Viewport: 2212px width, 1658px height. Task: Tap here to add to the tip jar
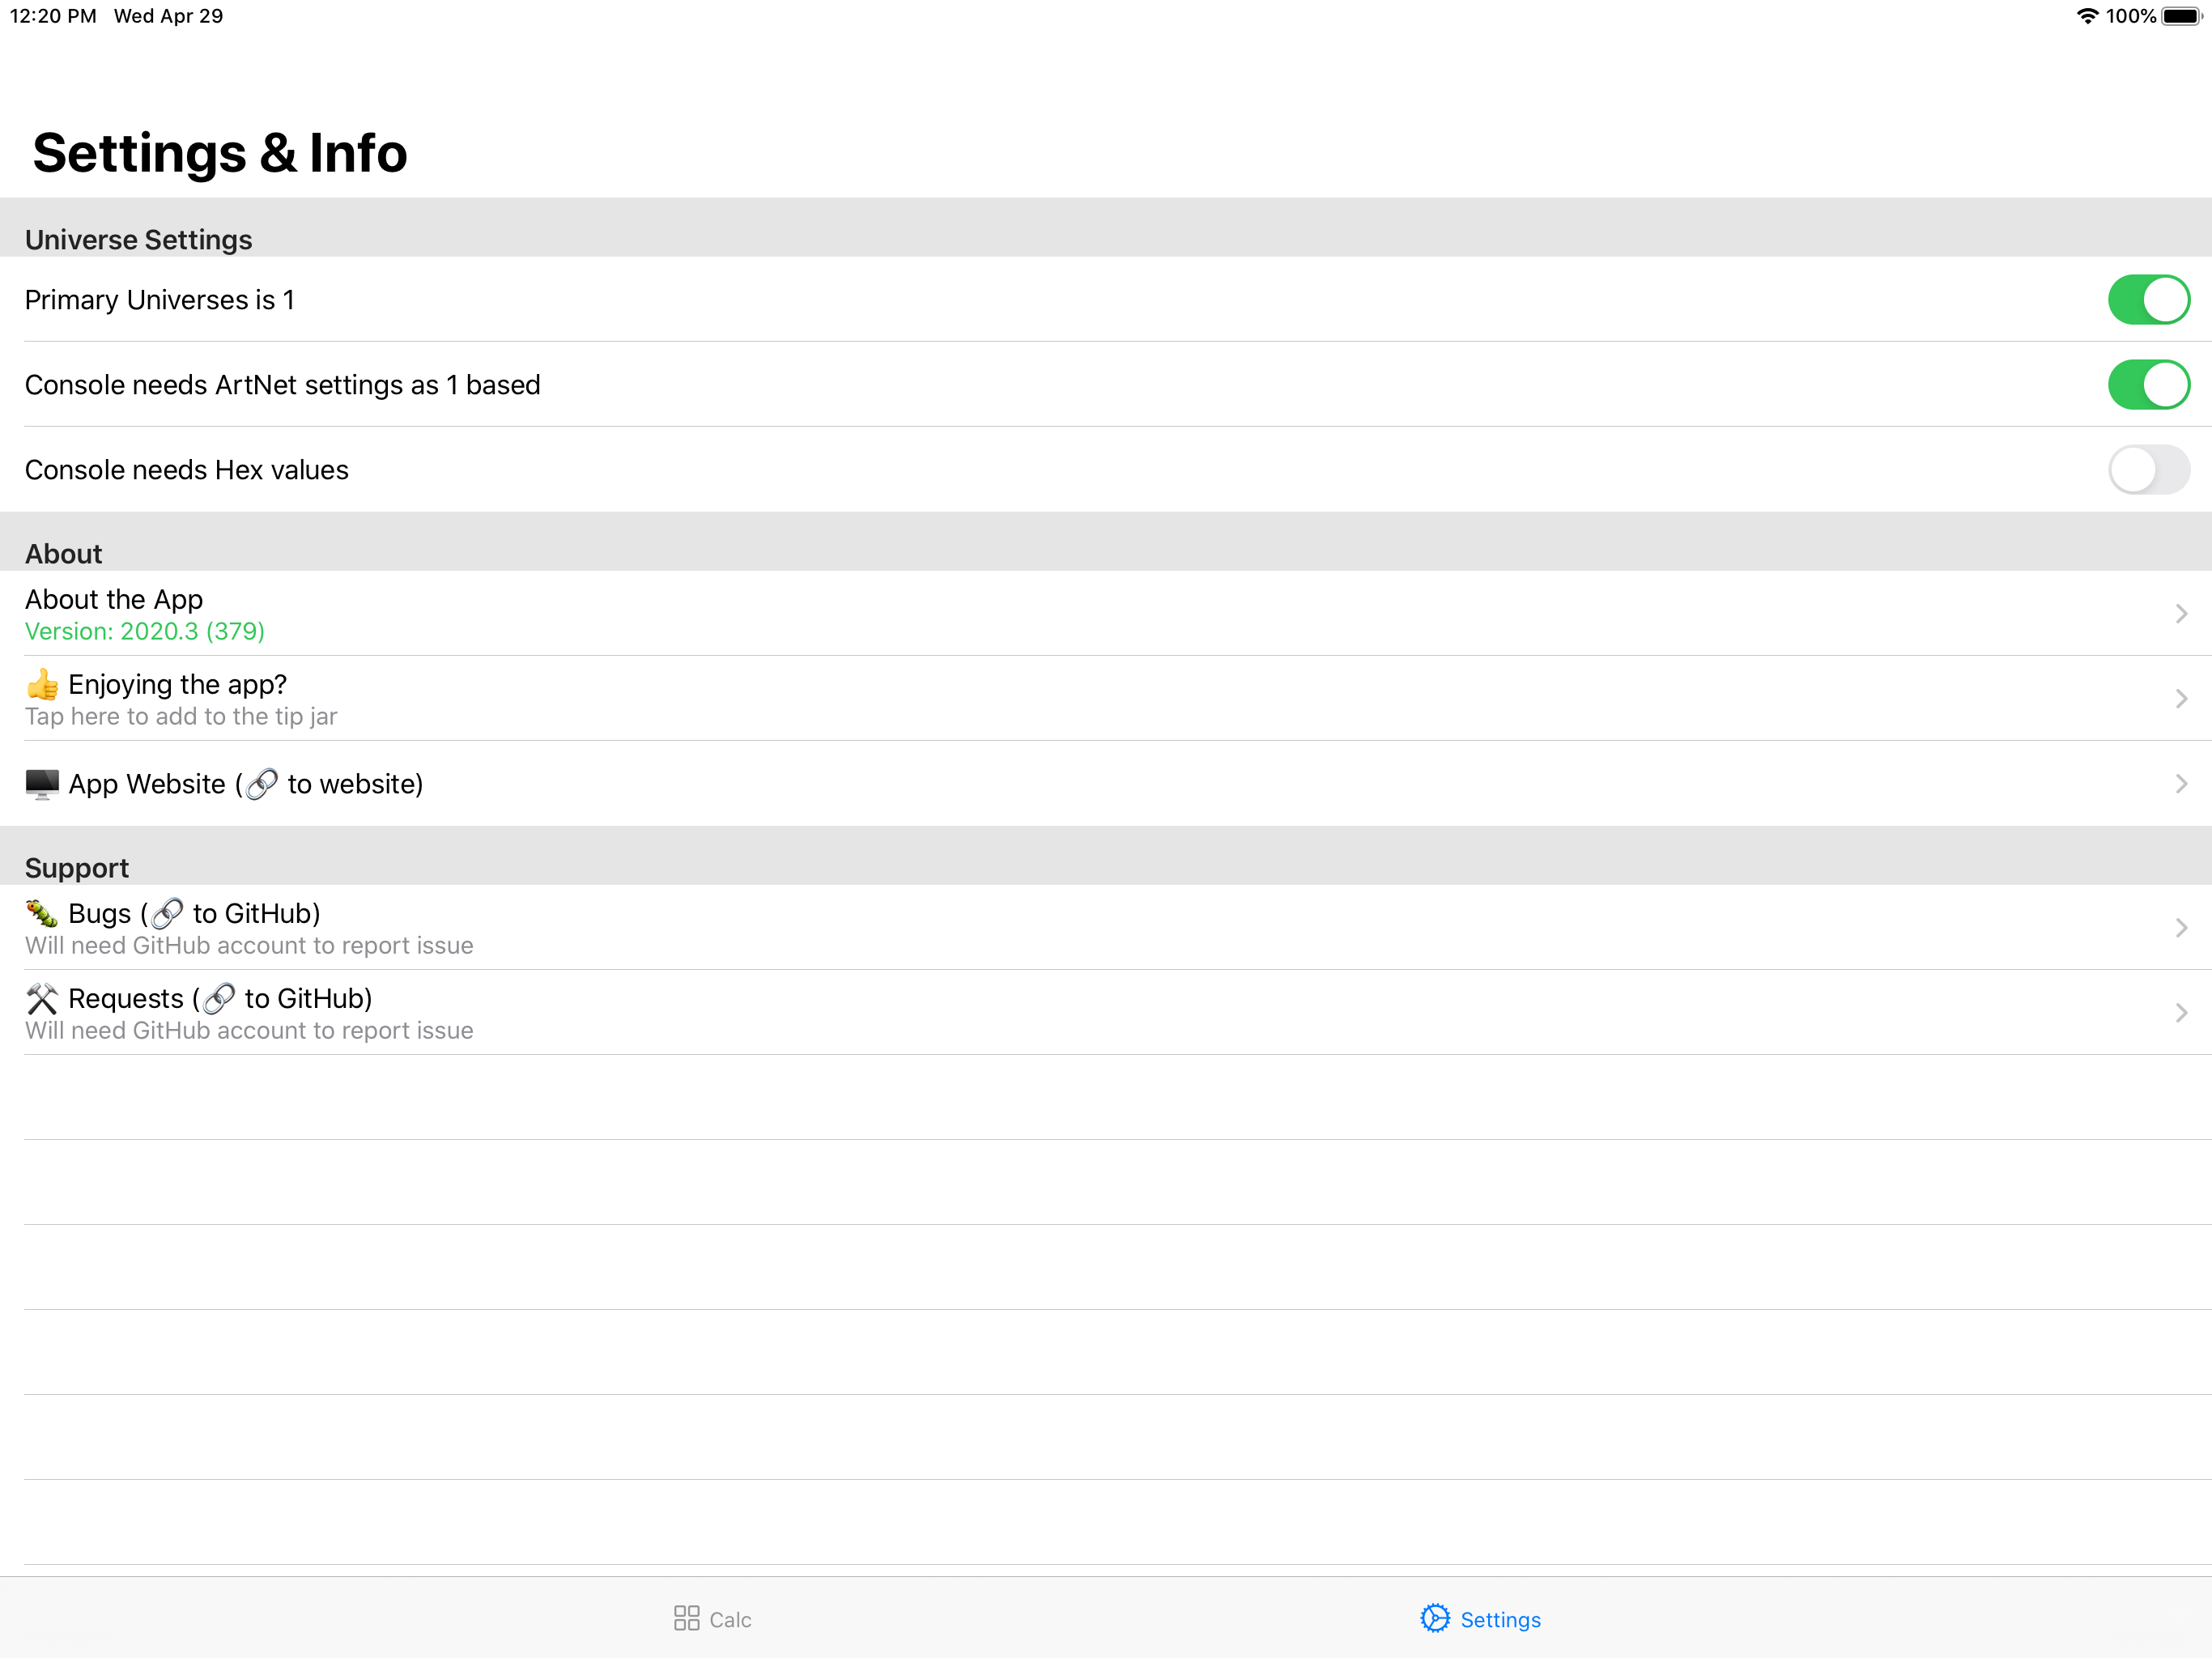tap(181, 717)
